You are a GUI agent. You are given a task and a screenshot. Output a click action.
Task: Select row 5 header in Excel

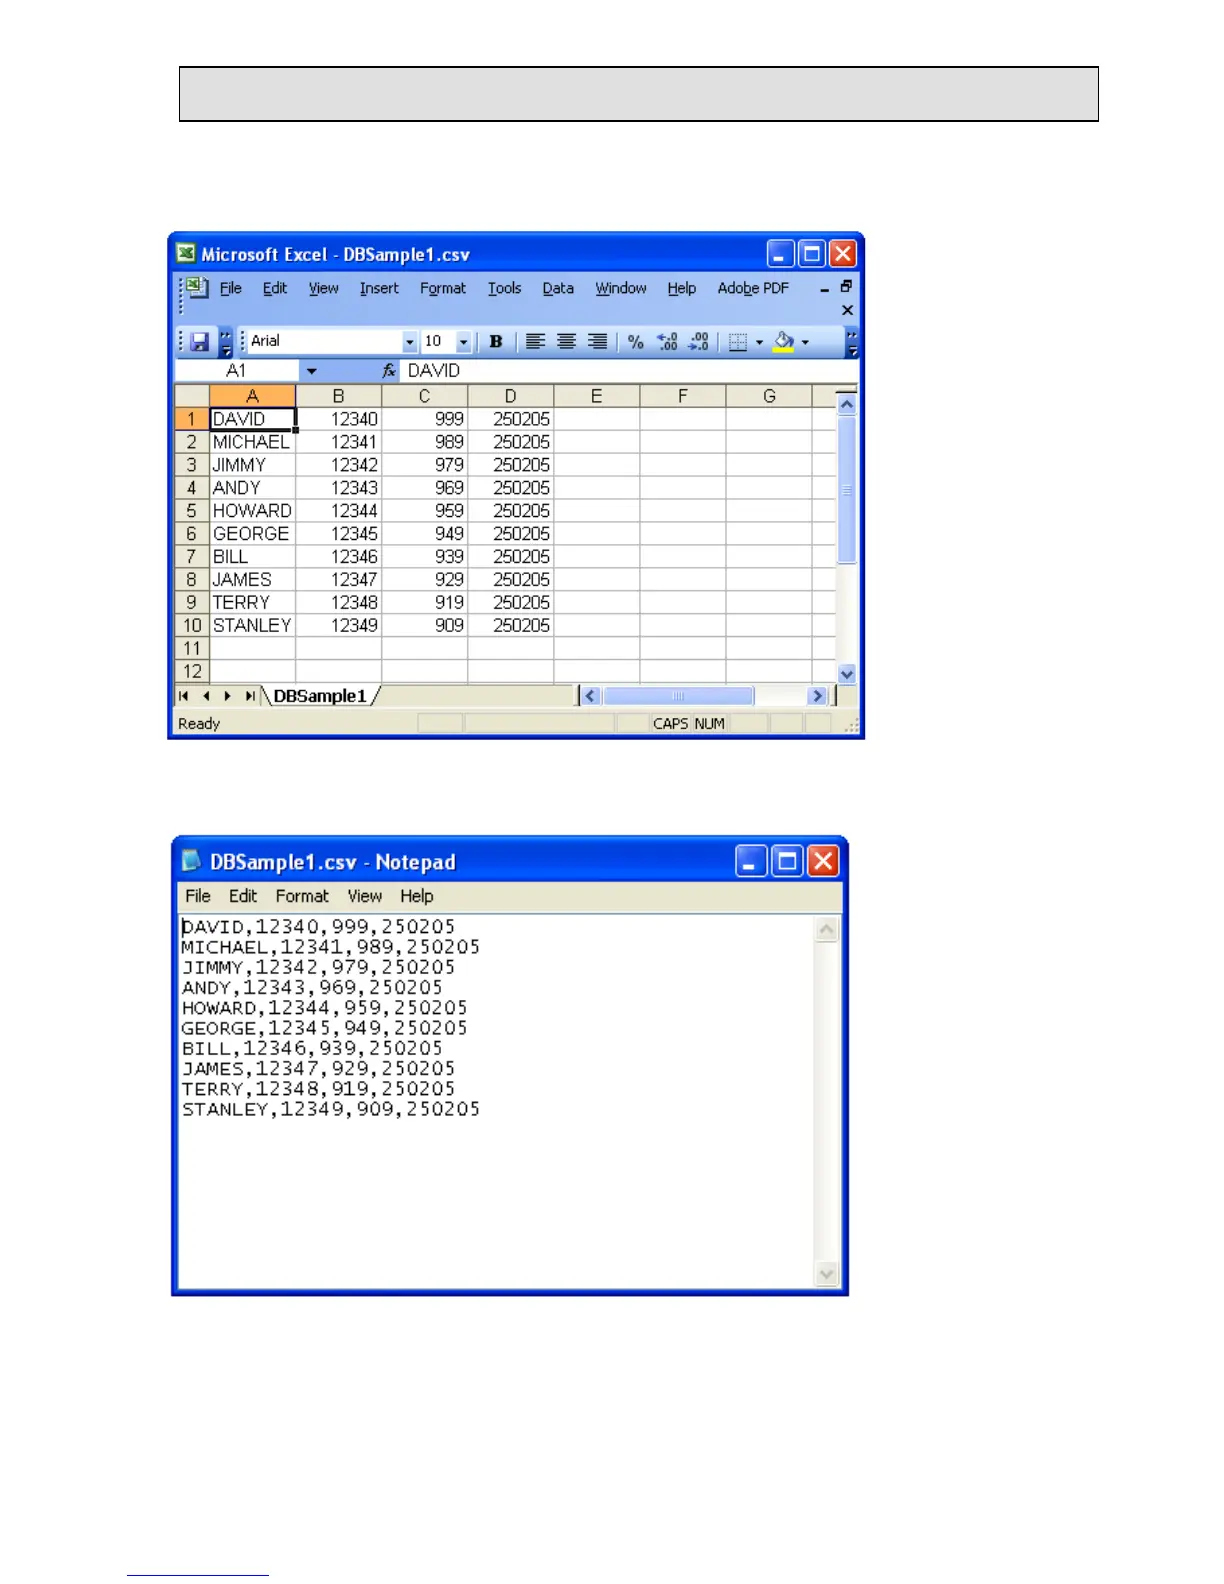pos(192,511)
